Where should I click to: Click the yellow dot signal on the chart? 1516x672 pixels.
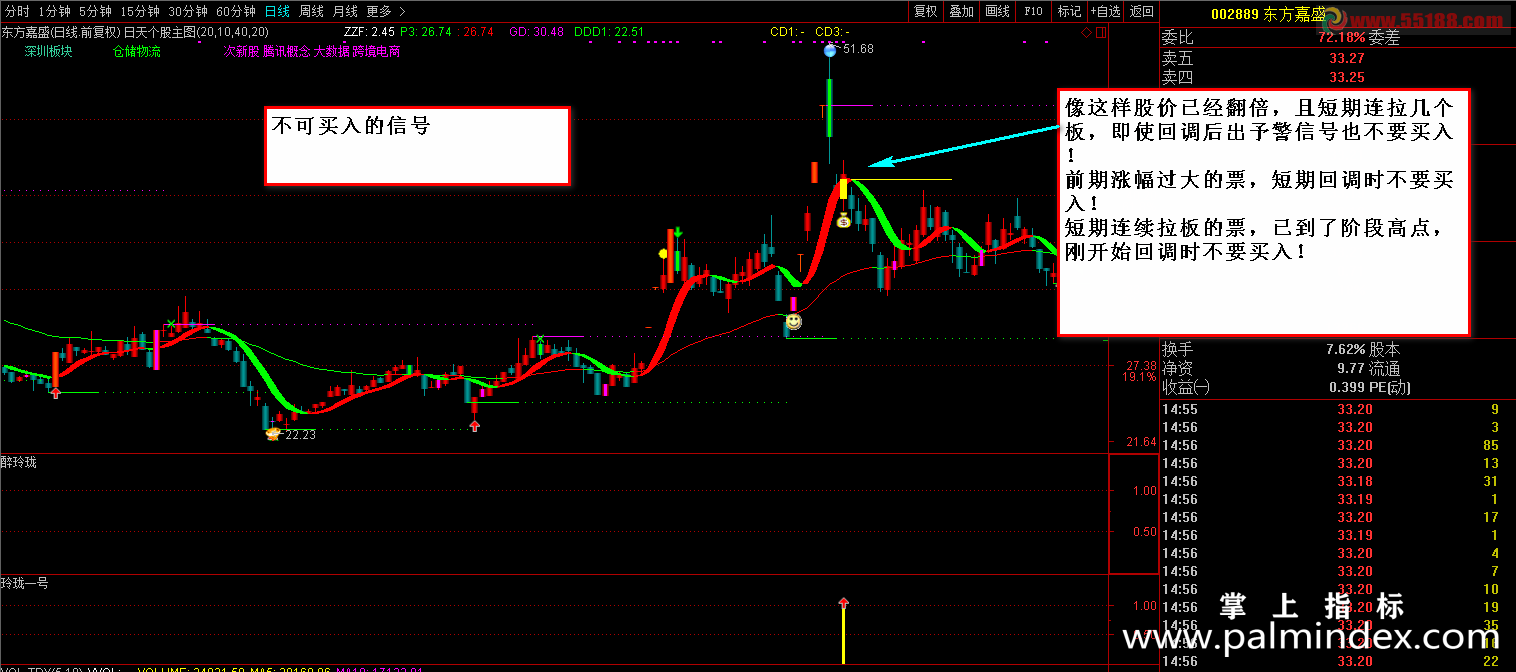pyautogui.click(x=663, y=254)
